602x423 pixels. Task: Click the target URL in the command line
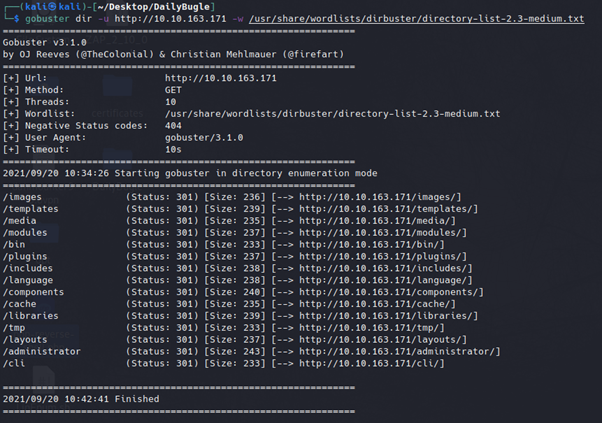coord(170,18)
